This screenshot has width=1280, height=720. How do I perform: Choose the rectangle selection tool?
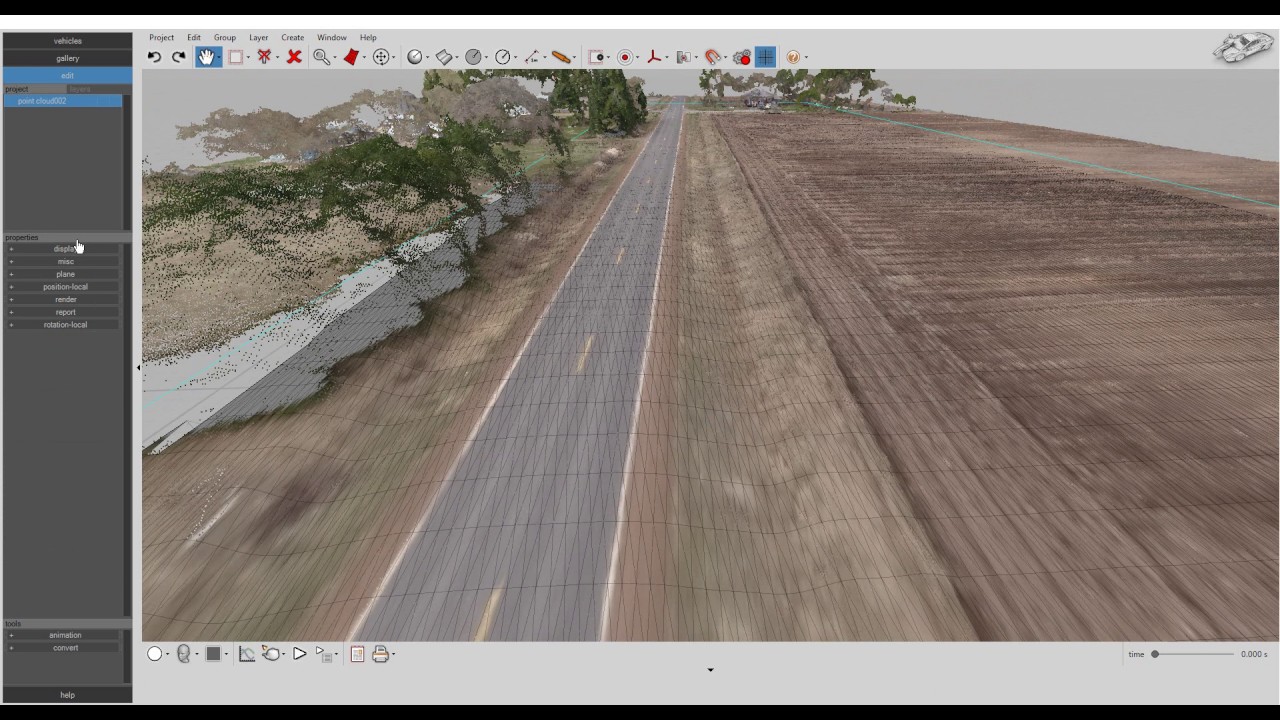[x=235, y=57]
